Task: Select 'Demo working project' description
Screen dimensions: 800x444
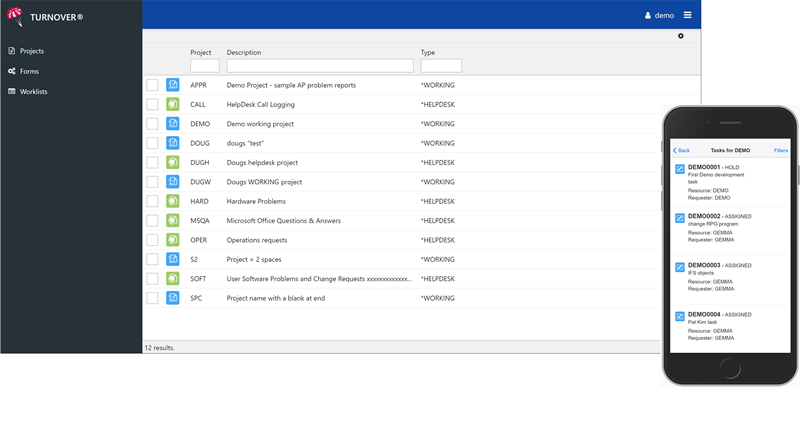Action: (260, 124)
